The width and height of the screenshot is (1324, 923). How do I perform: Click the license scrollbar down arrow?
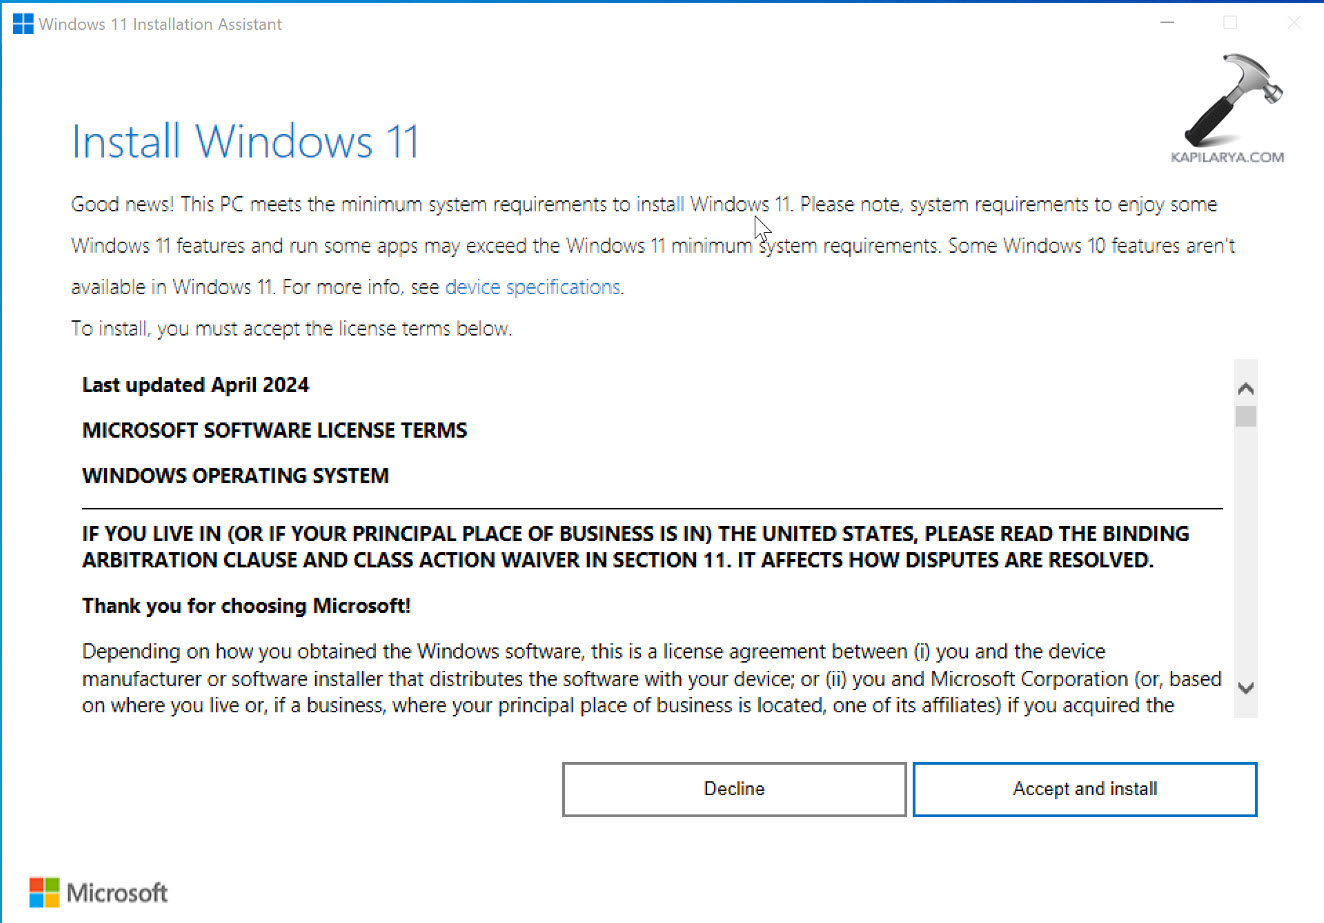[x=1245, y=688]
